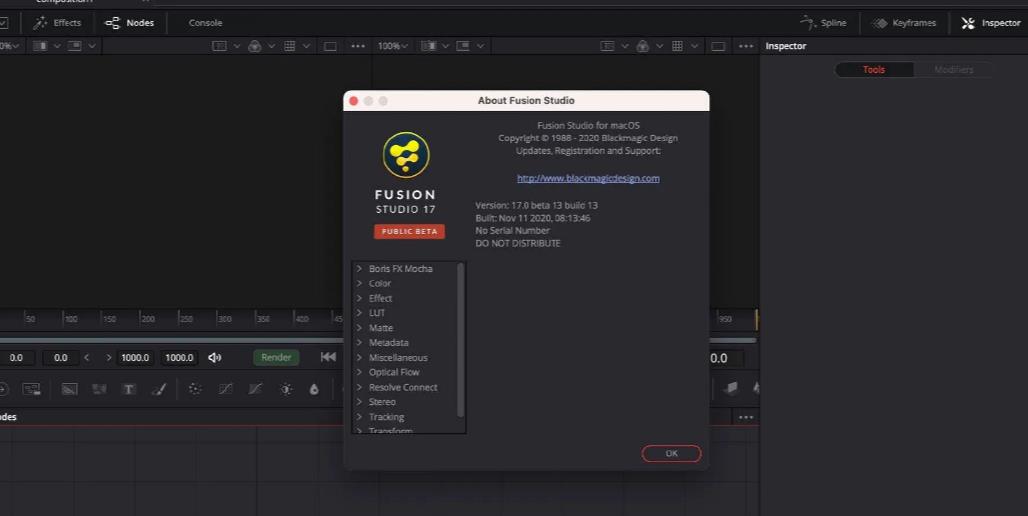The image size is (1028, 516).
Task: Add the Blur droplet tool
Action: 314,389
